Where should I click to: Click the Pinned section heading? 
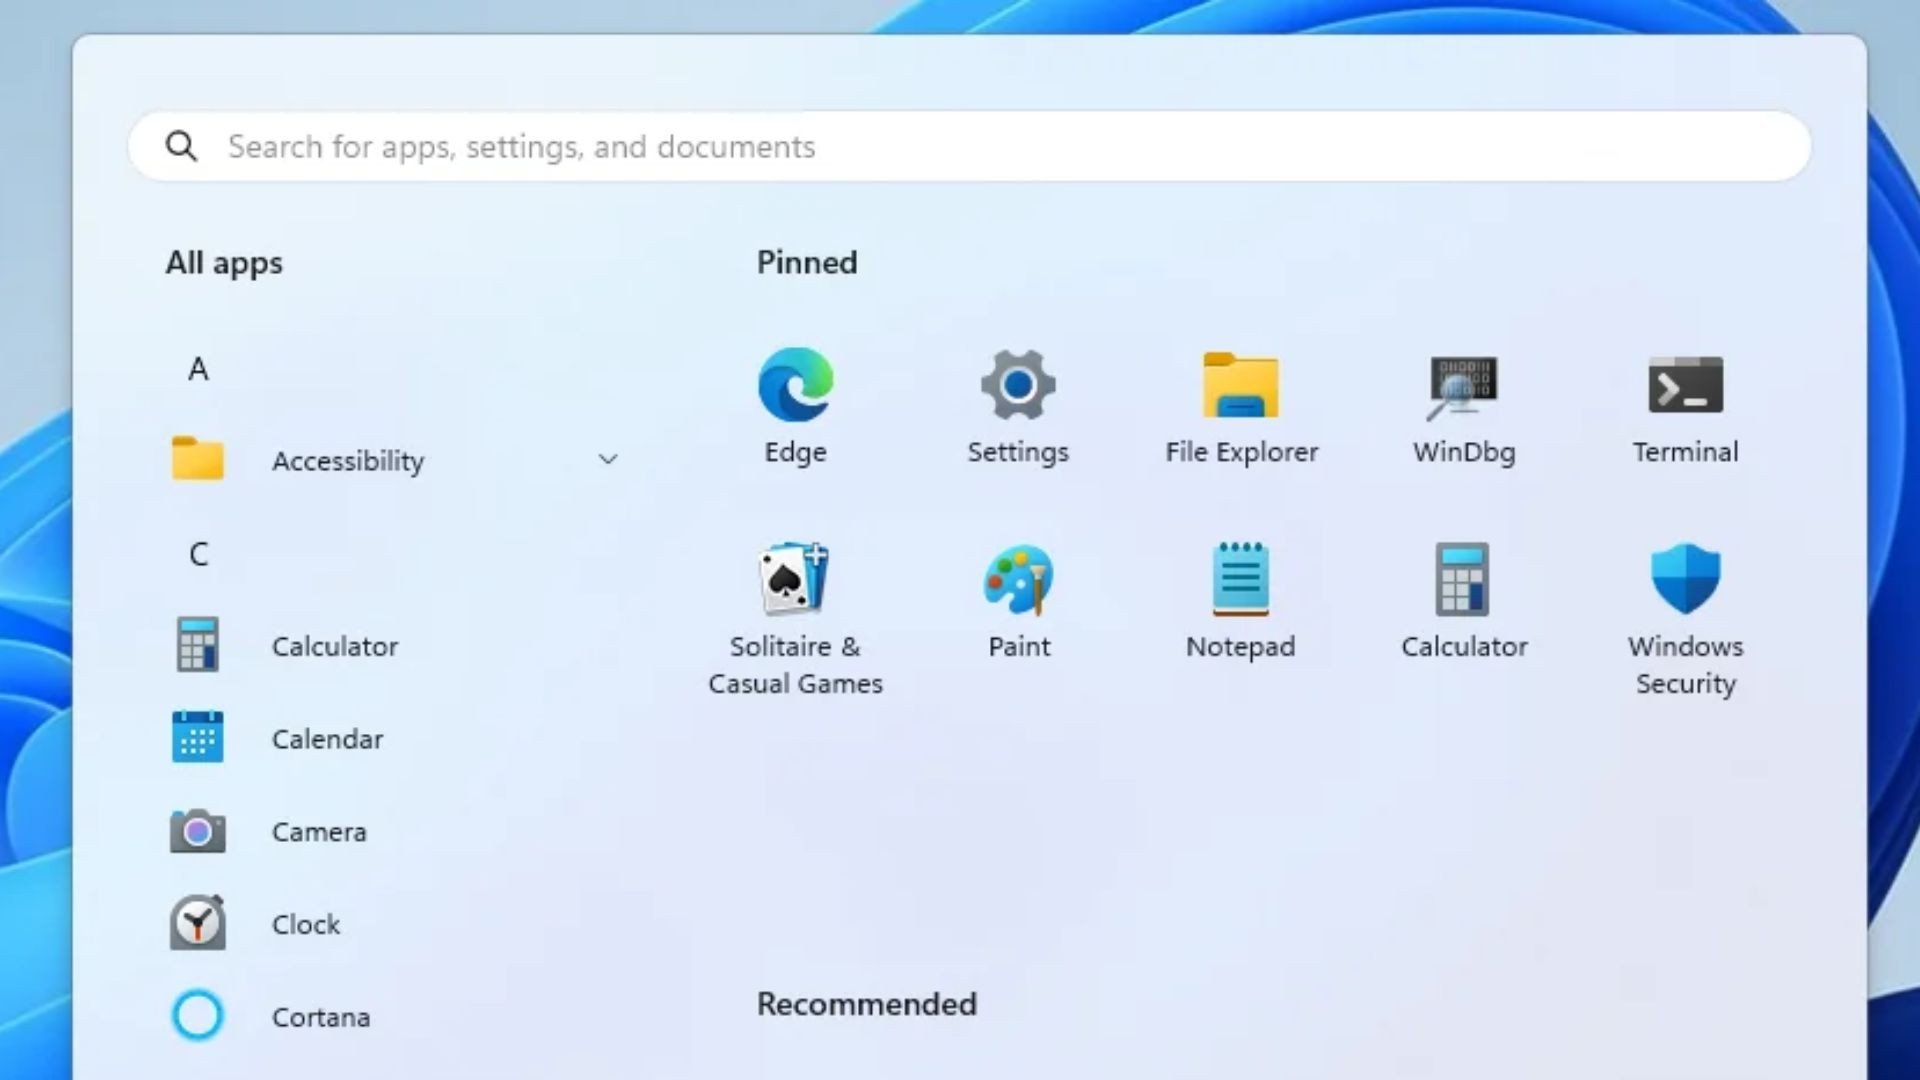(807, 262)
